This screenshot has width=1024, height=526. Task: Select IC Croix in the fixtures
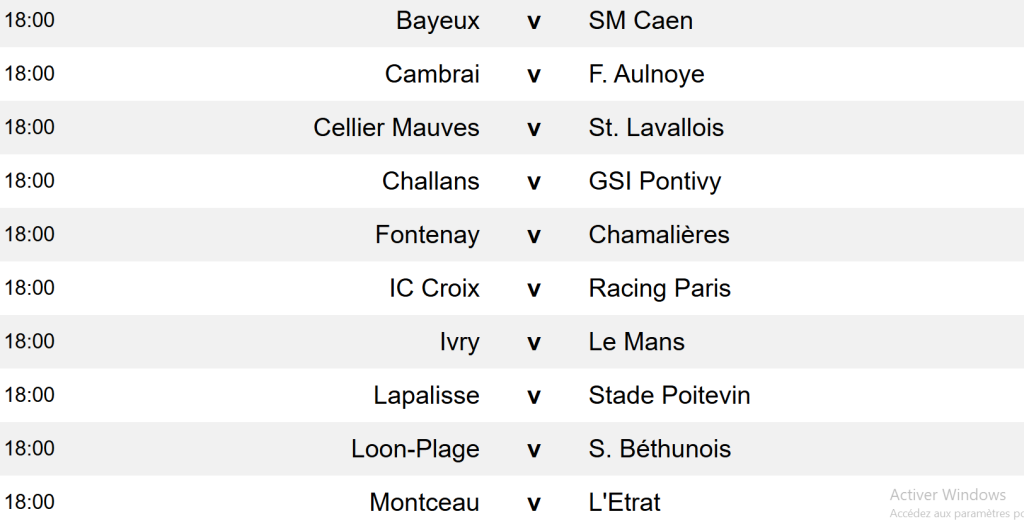click(434, 289)
